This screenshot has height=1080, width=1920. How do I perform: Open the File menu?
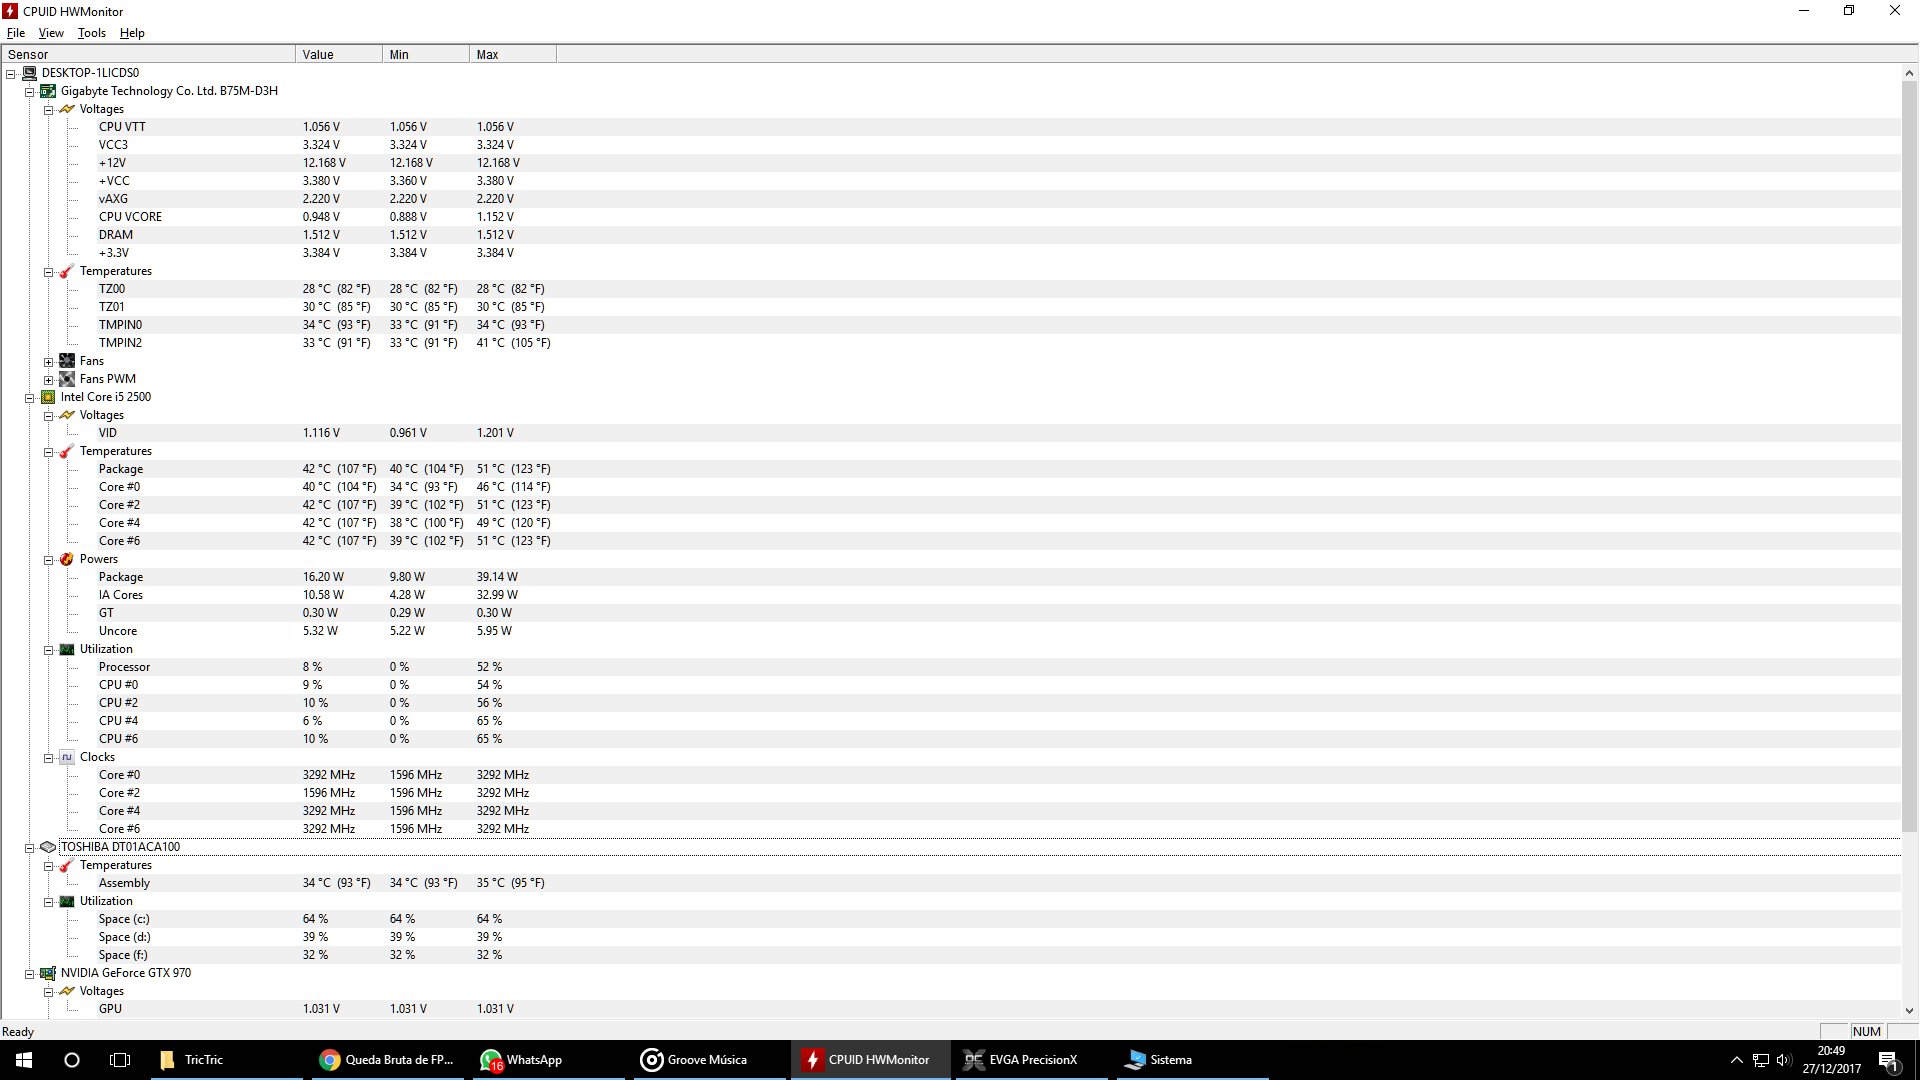pos(16,33)
